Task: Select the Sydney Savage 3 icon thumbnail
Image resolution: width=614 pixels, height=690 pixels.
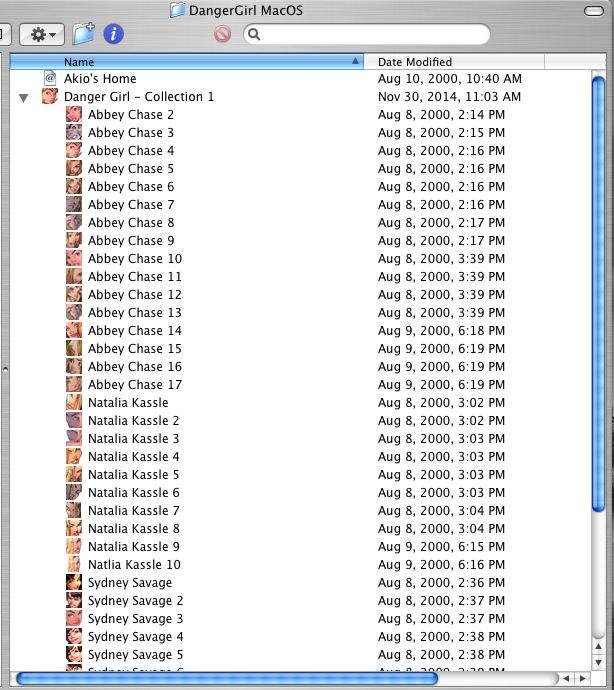Action: click(74, 619)
